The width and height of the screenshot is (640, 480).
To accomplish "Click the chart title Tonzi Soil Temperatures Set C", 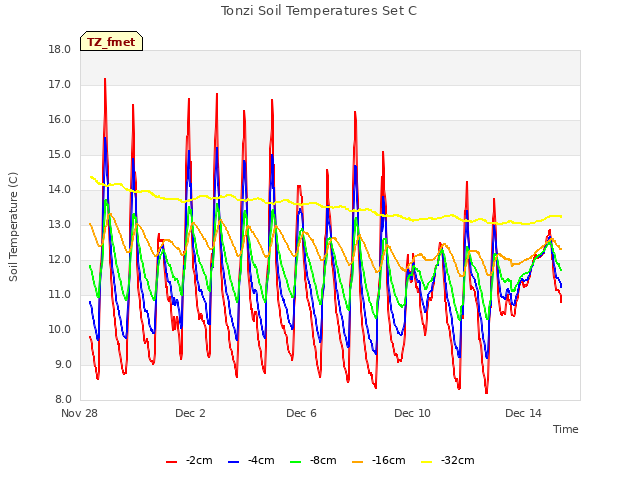I will 319,11.
